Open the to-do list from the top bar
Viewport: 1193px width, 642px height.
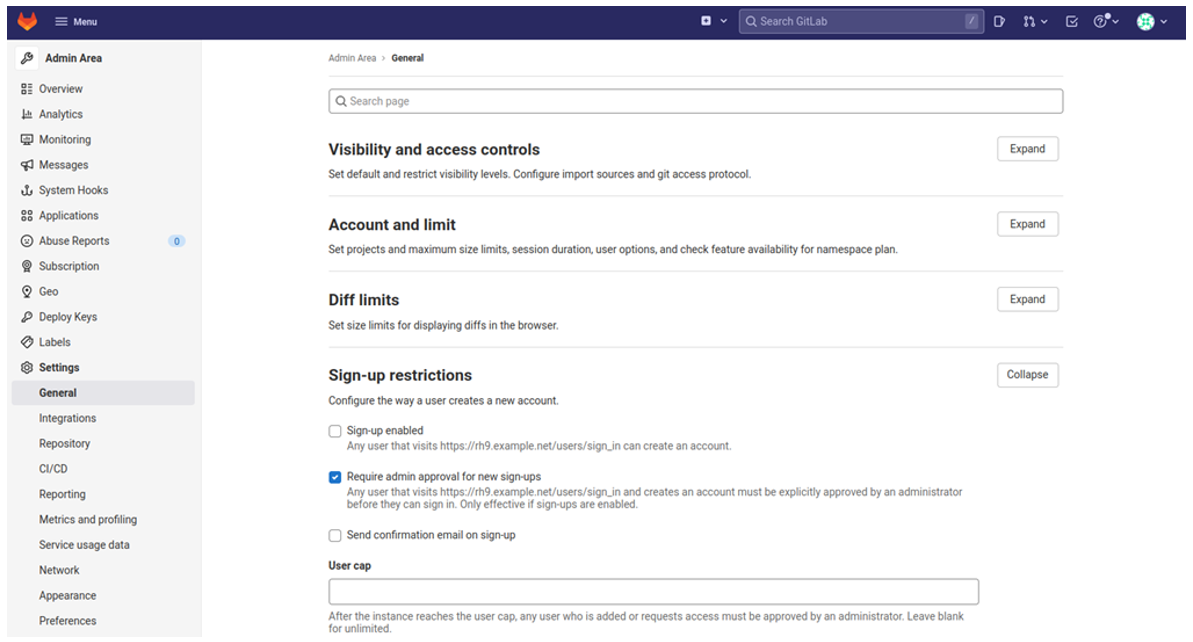[x=1071, y=21]
